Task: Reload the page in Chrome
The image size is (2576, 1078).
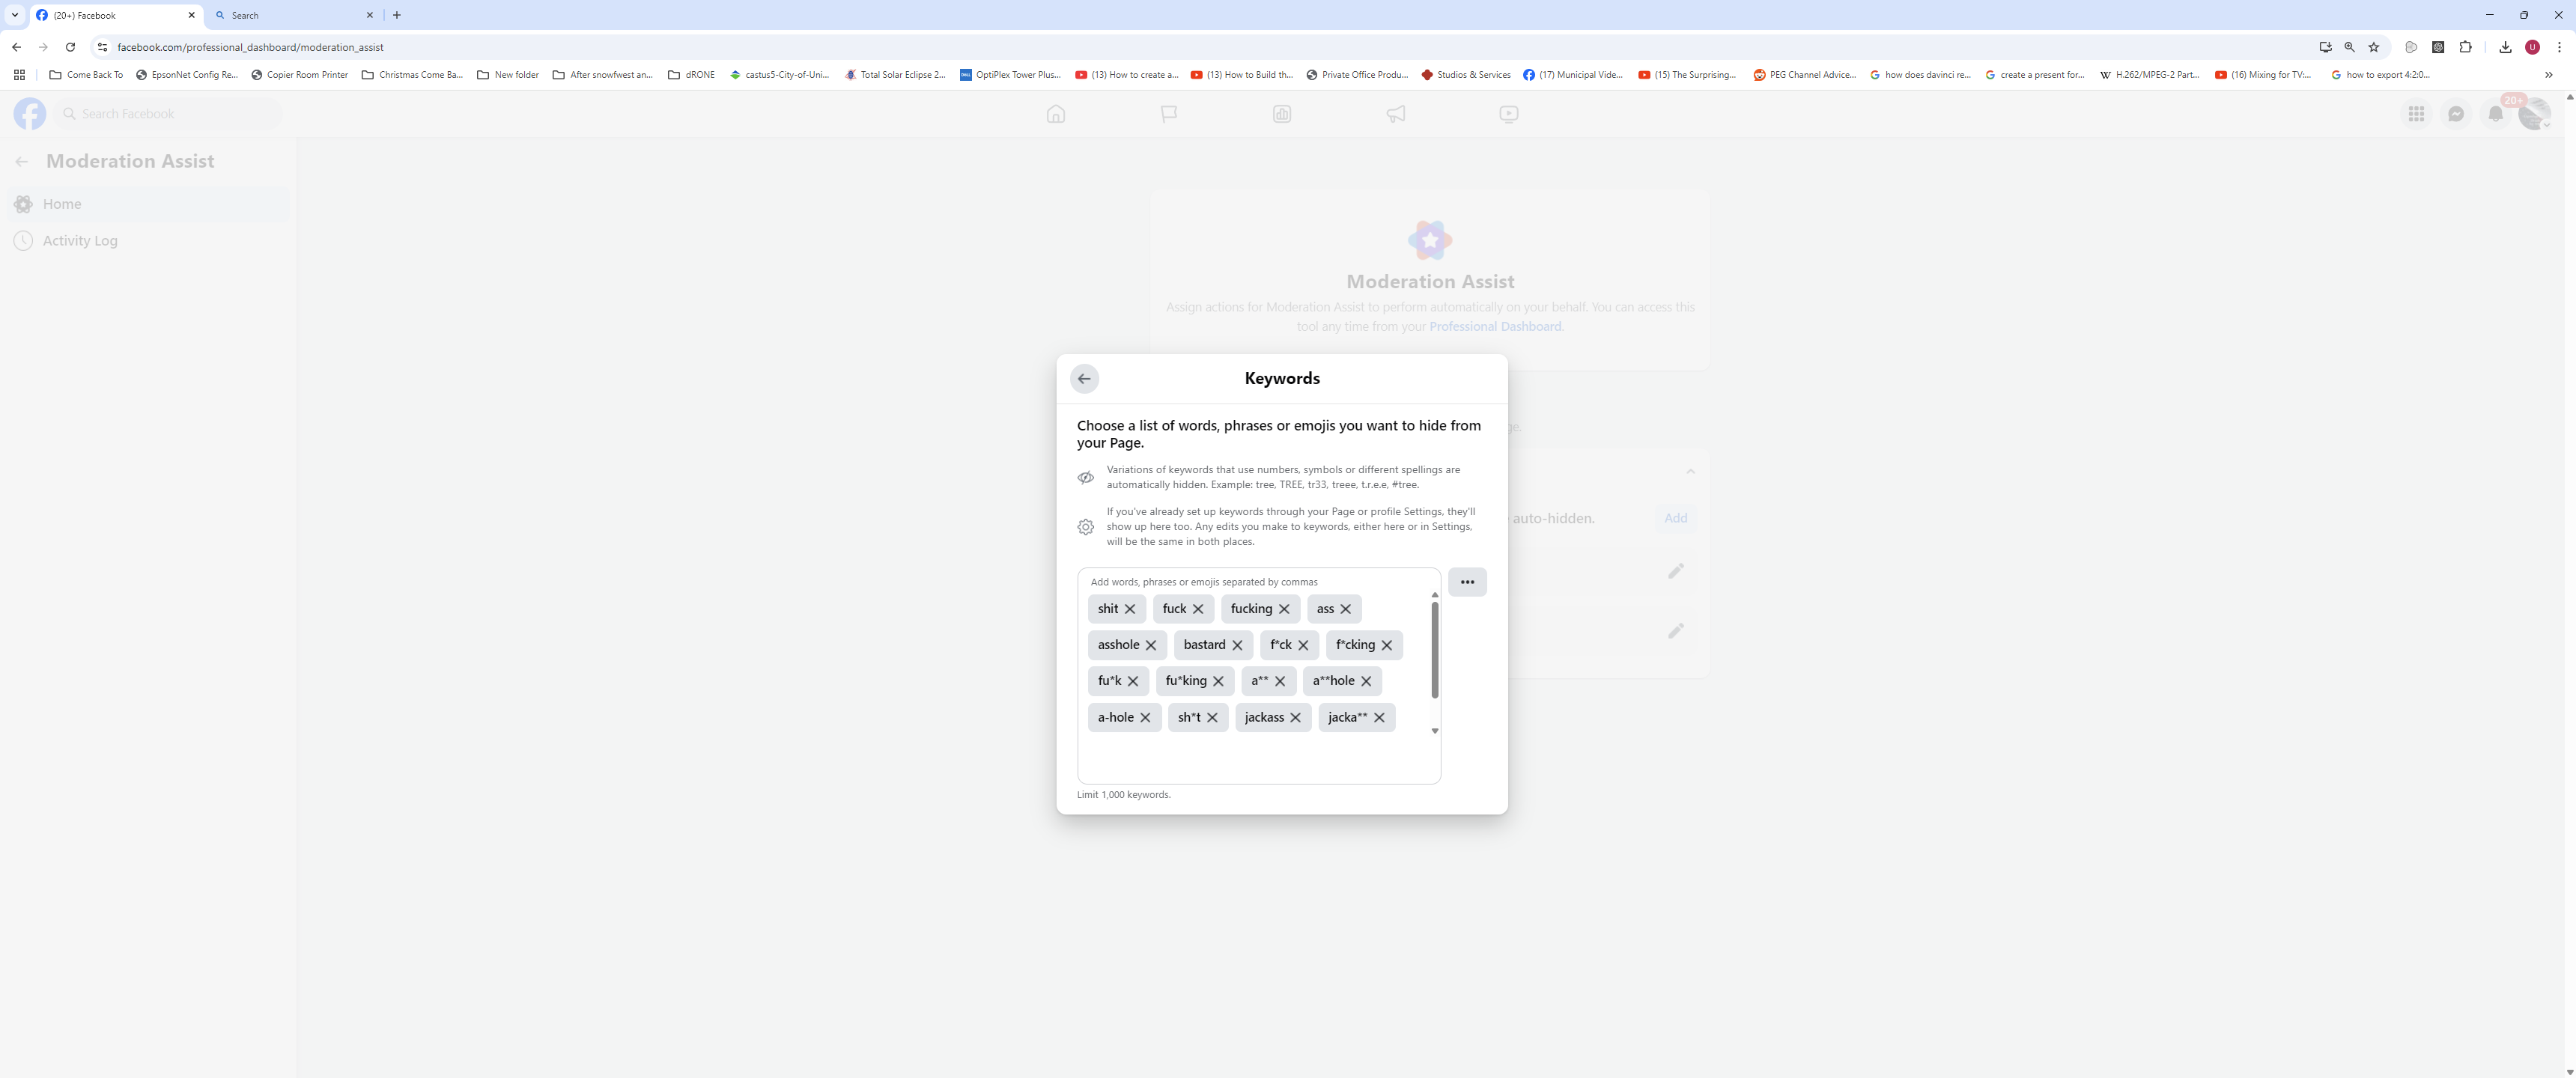Action: tap(70, 47)
